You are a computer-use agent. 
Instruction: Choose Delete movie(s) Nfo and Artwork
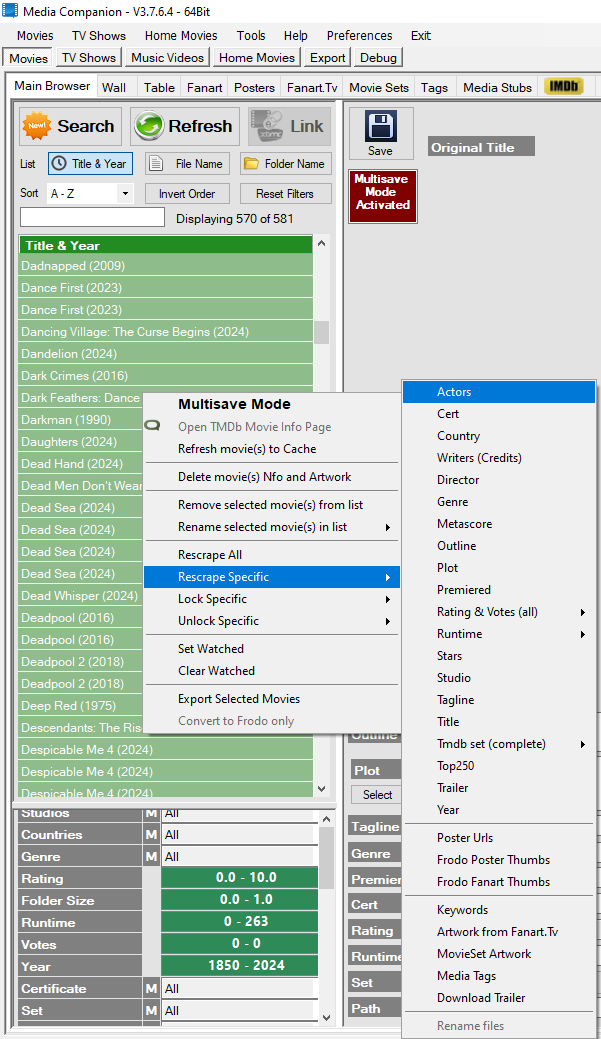click(271, 476)
